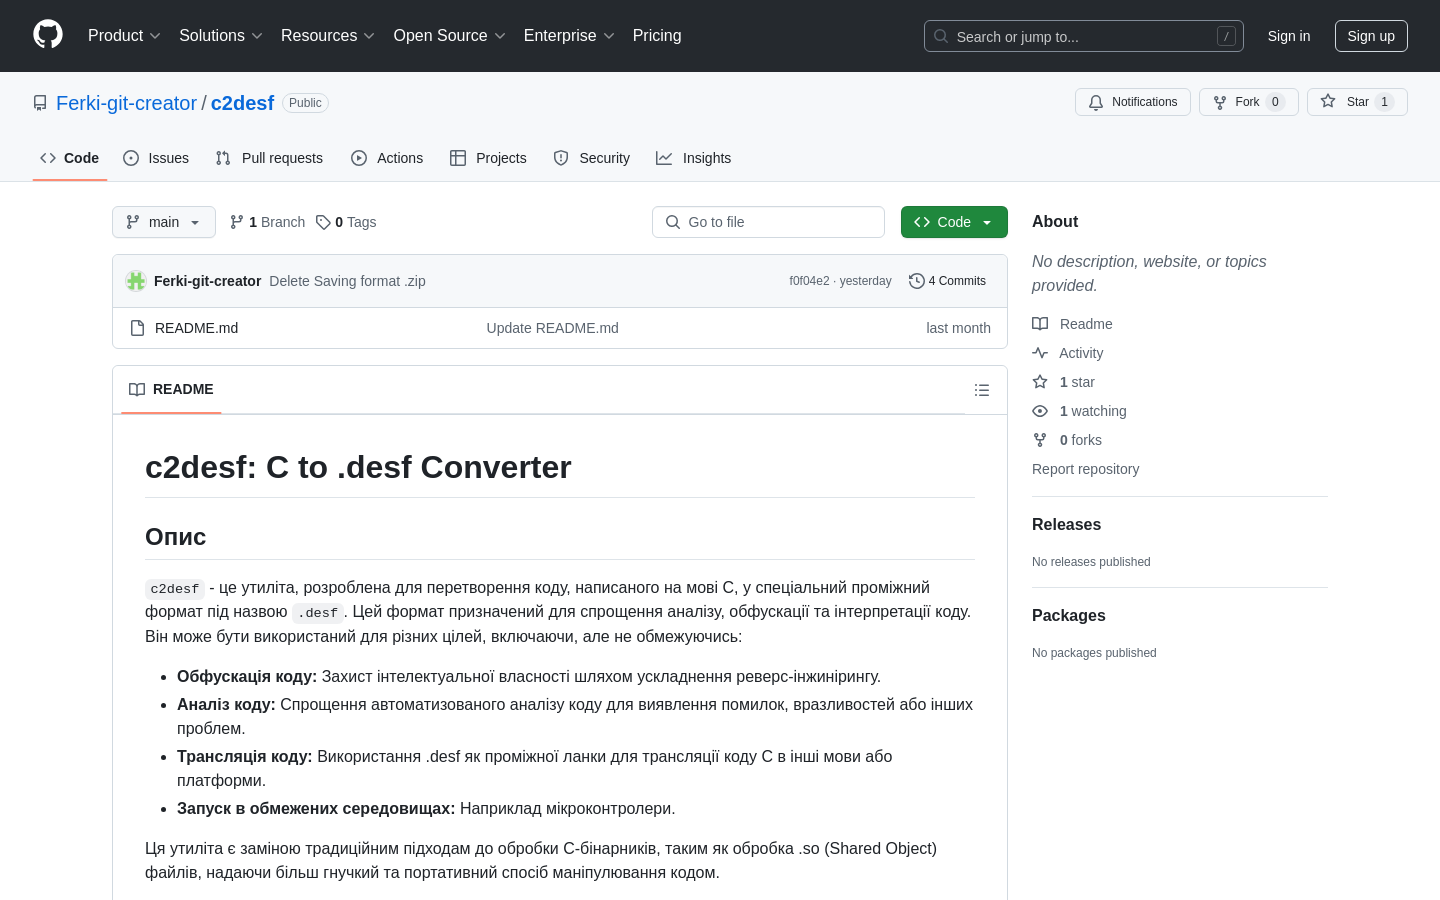The height and width of the screenshot is (900, 1440).
Task: Open the Issues tab
Action: pyautogui.click(x=156, y=158)
